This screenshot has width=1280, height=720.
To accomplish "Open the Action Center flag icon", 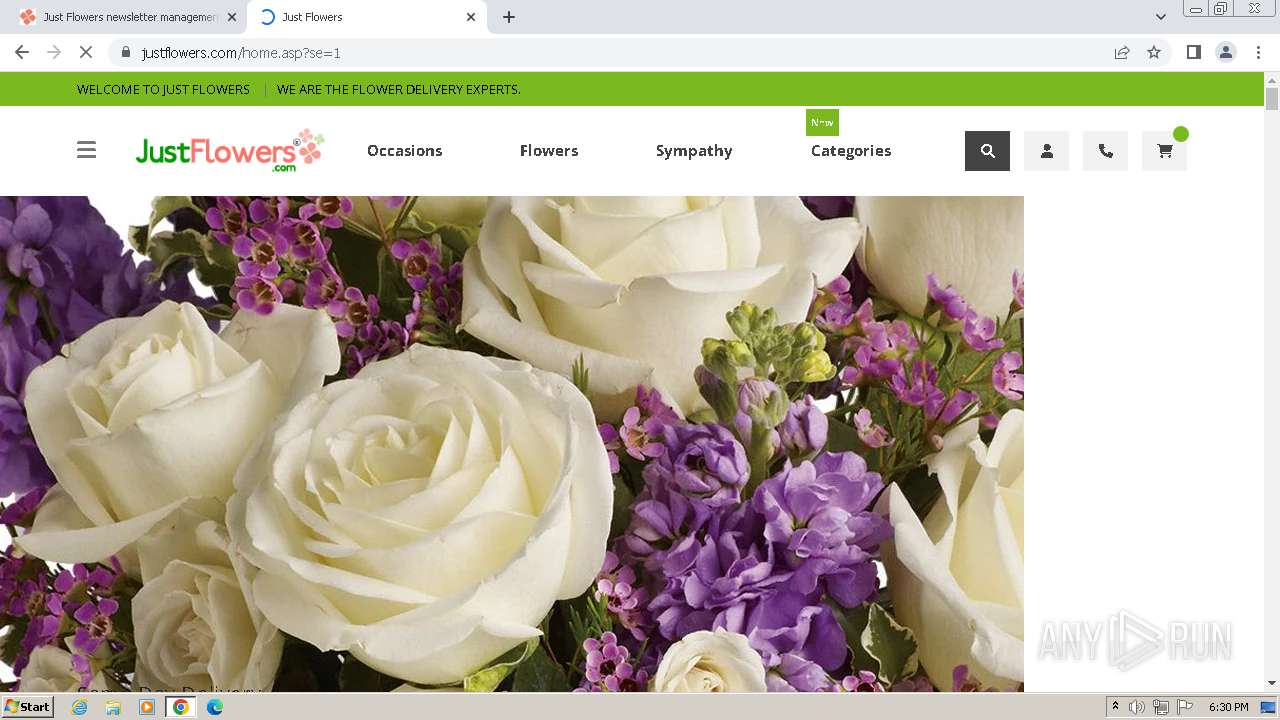I will coord(1185,707).
